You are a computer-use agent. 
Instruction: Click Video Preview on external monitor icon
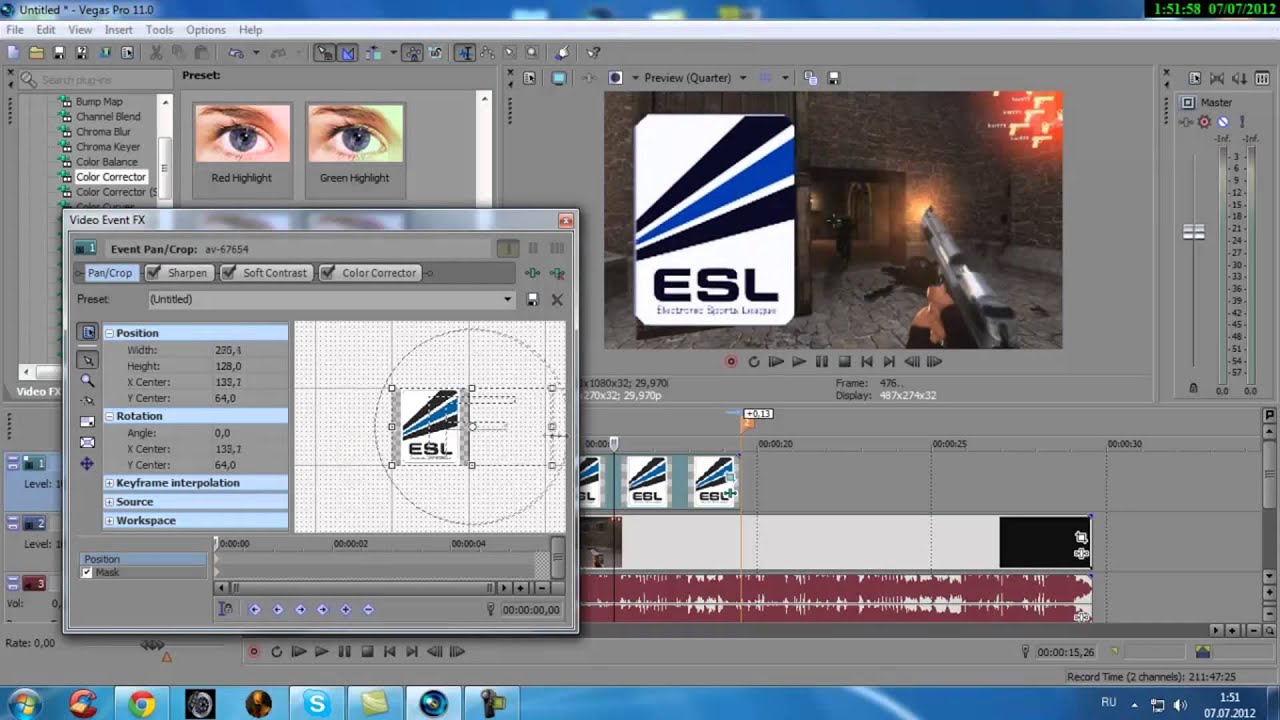(559, 78)
